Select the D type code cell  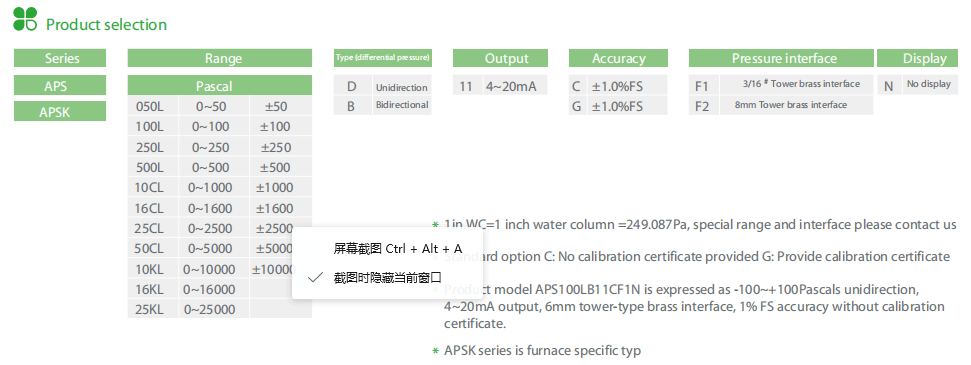click(x=352, y=86)
